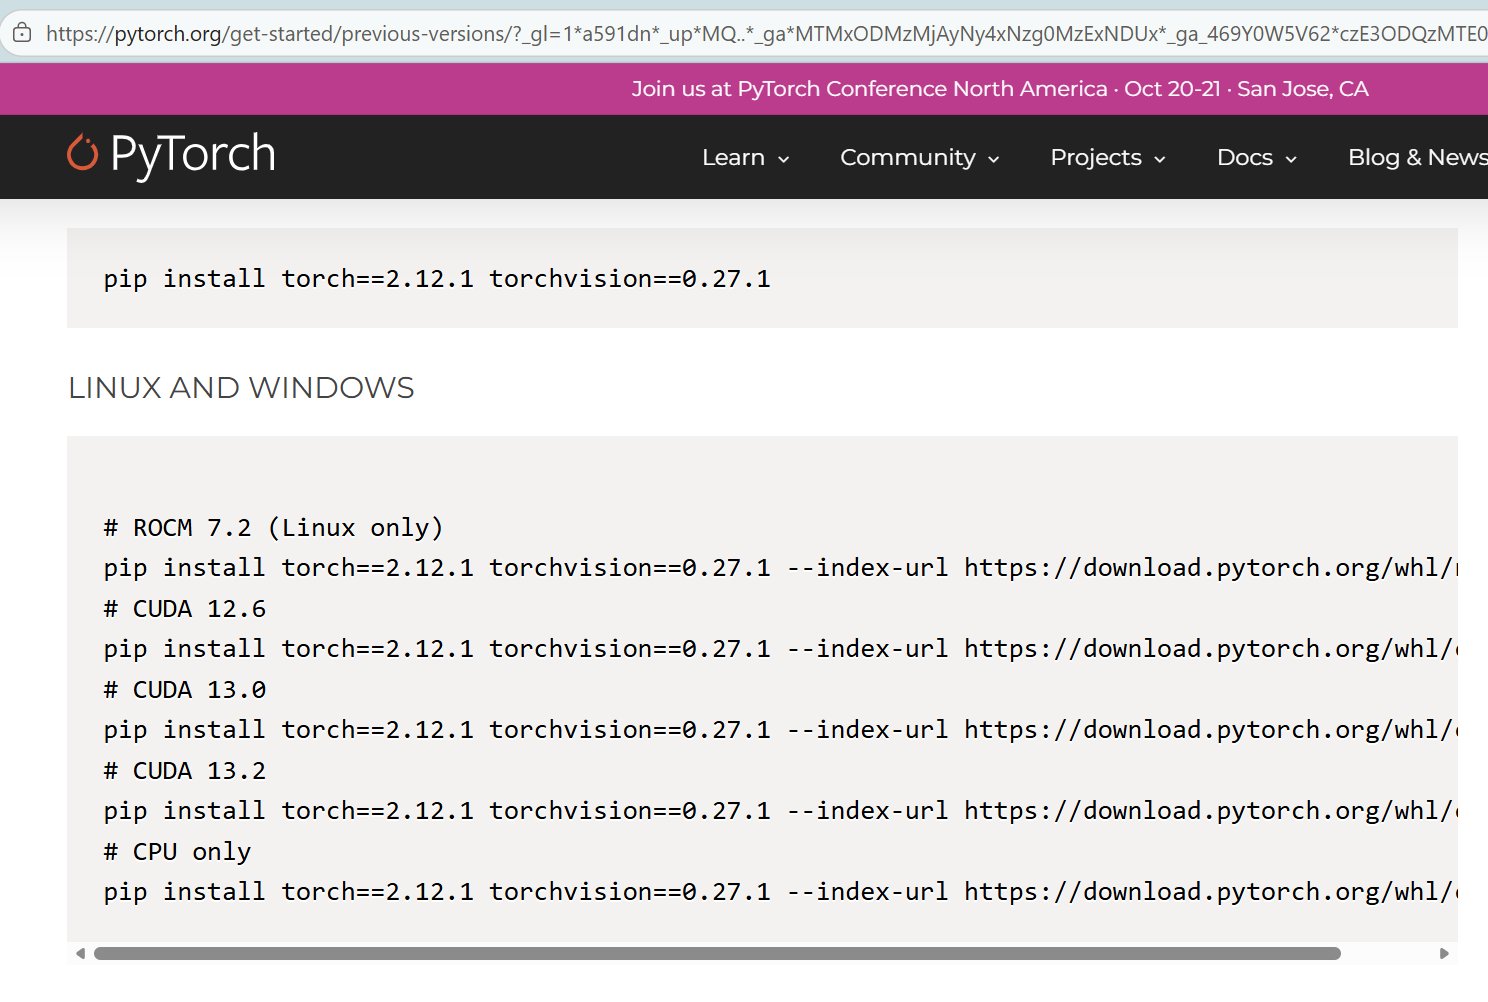Click the code block horizontal scrollbar thumb
The image size is (1488, 1002).
pyautogui.click(x=717, y=954)
